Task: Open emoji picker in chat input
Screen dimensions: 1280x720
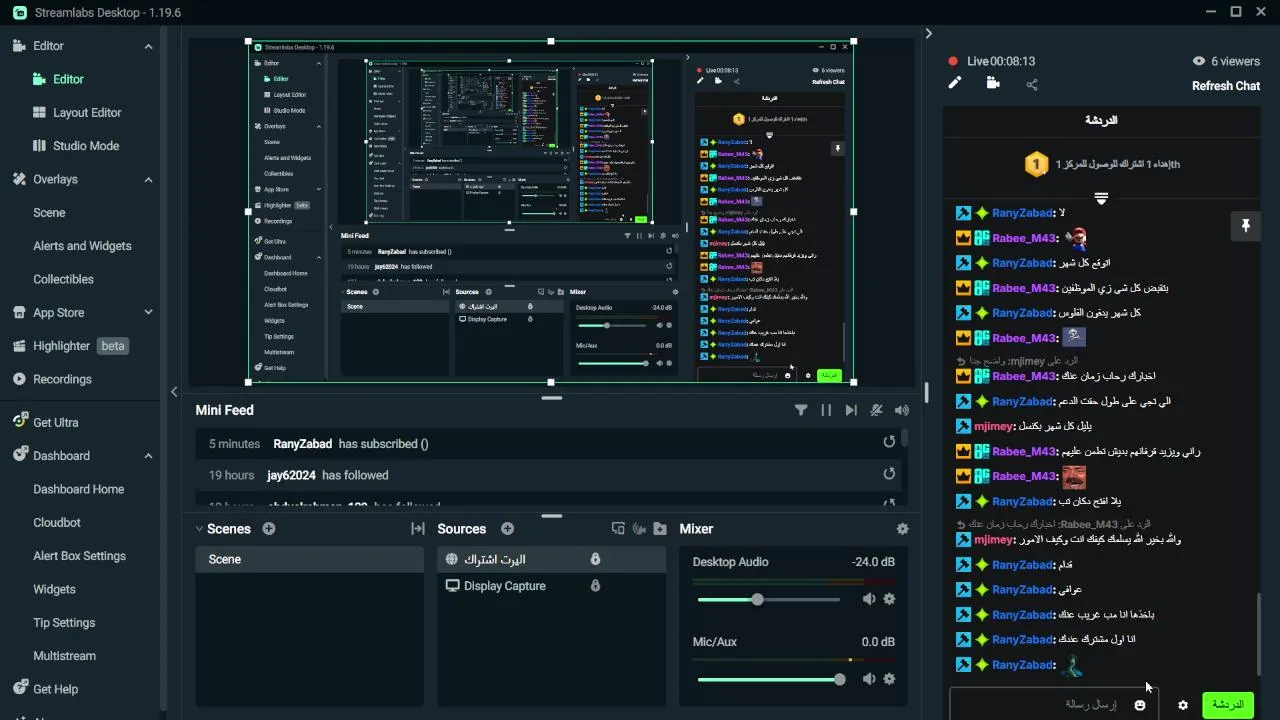Action: [x=1140, y=705]
